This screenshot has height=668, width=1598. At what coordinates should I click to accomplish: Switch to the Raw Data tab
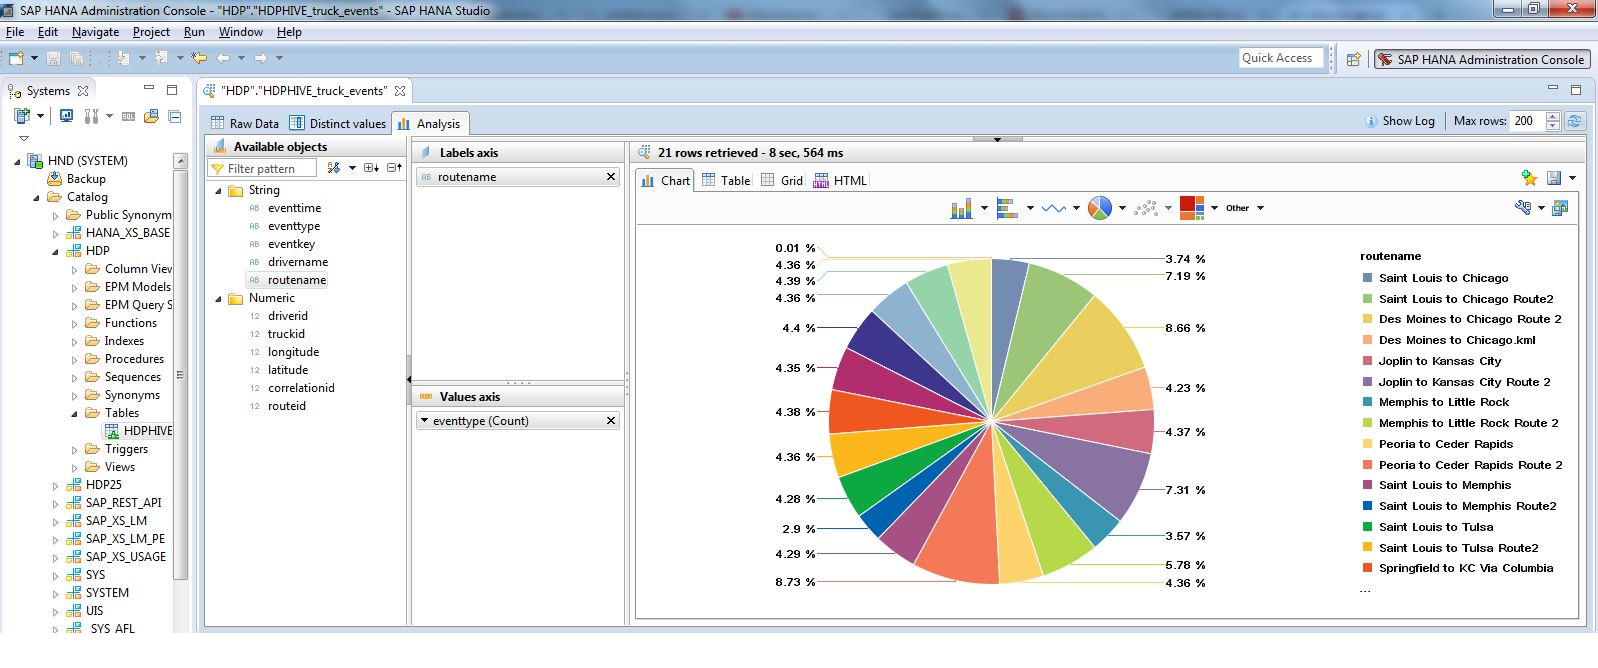(243, 123)
